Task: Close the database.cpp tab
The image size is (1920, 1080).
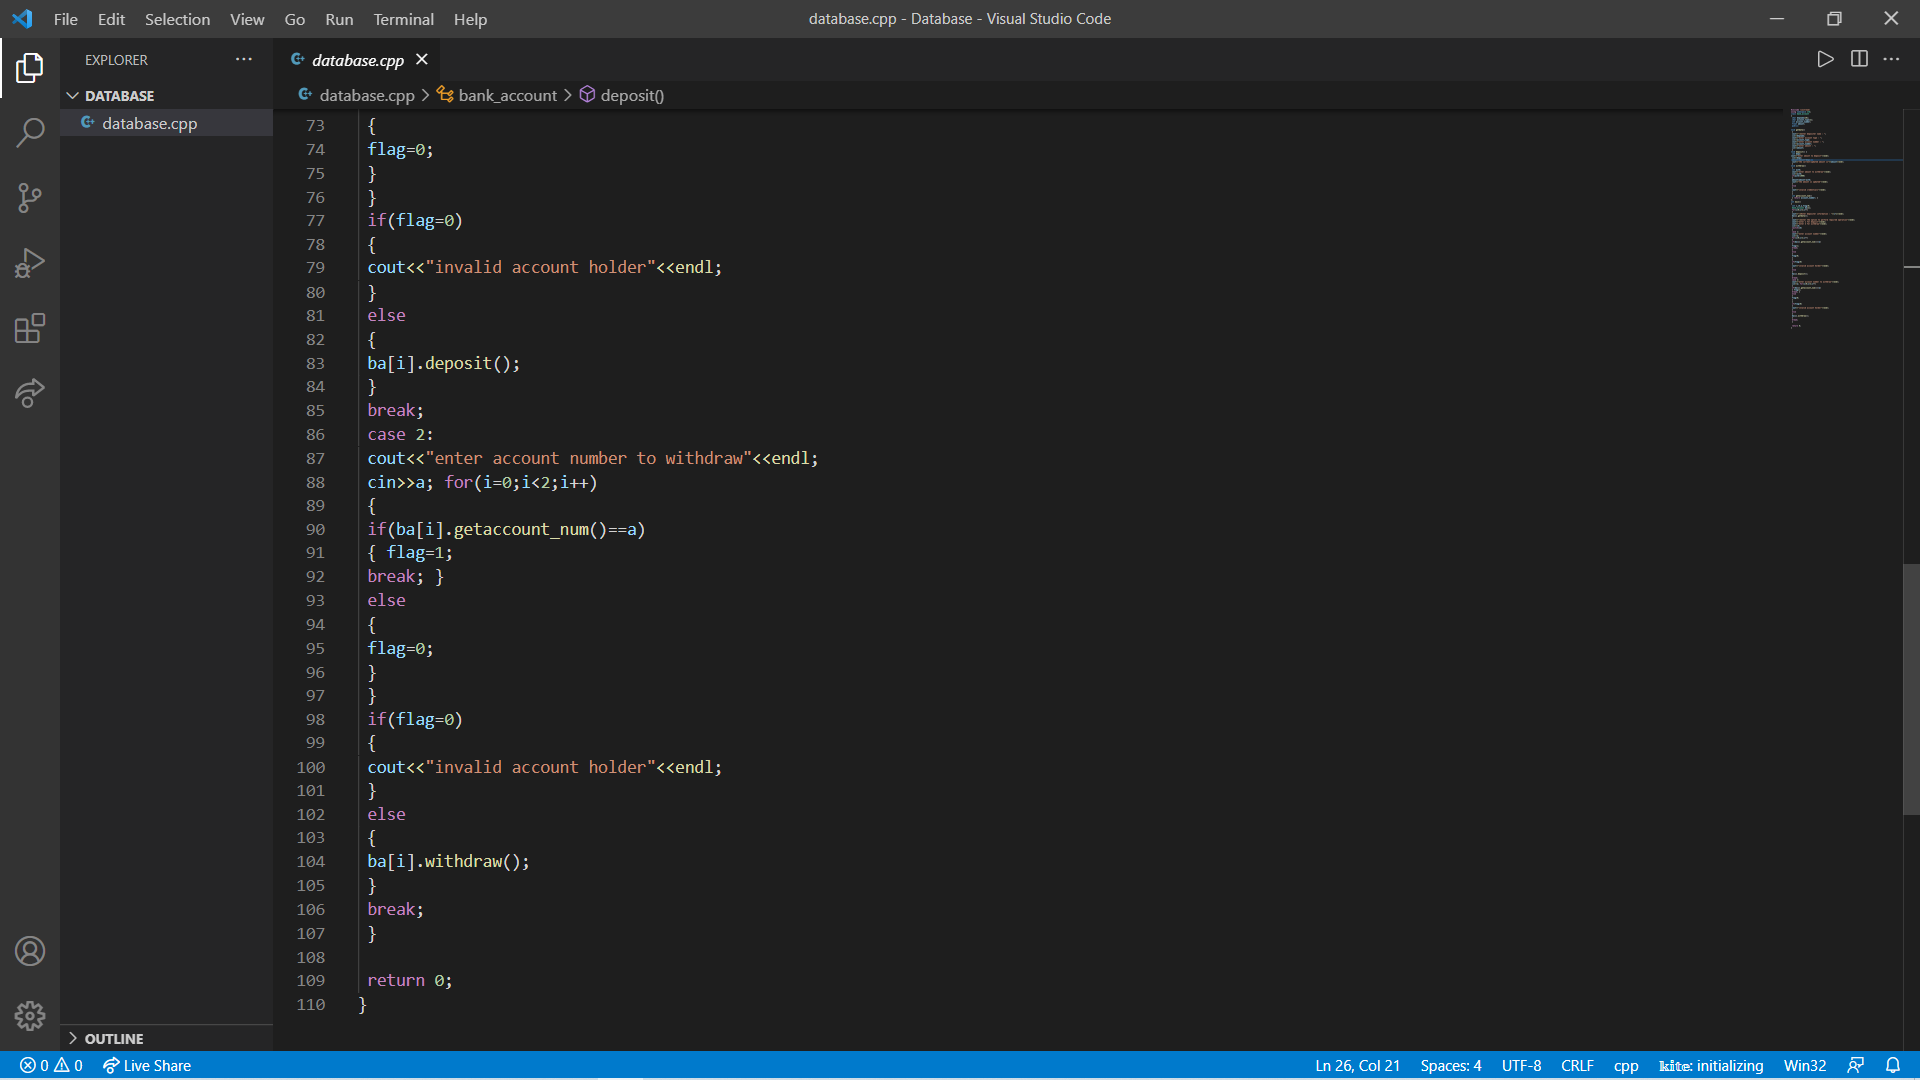Action: [422, 60]
